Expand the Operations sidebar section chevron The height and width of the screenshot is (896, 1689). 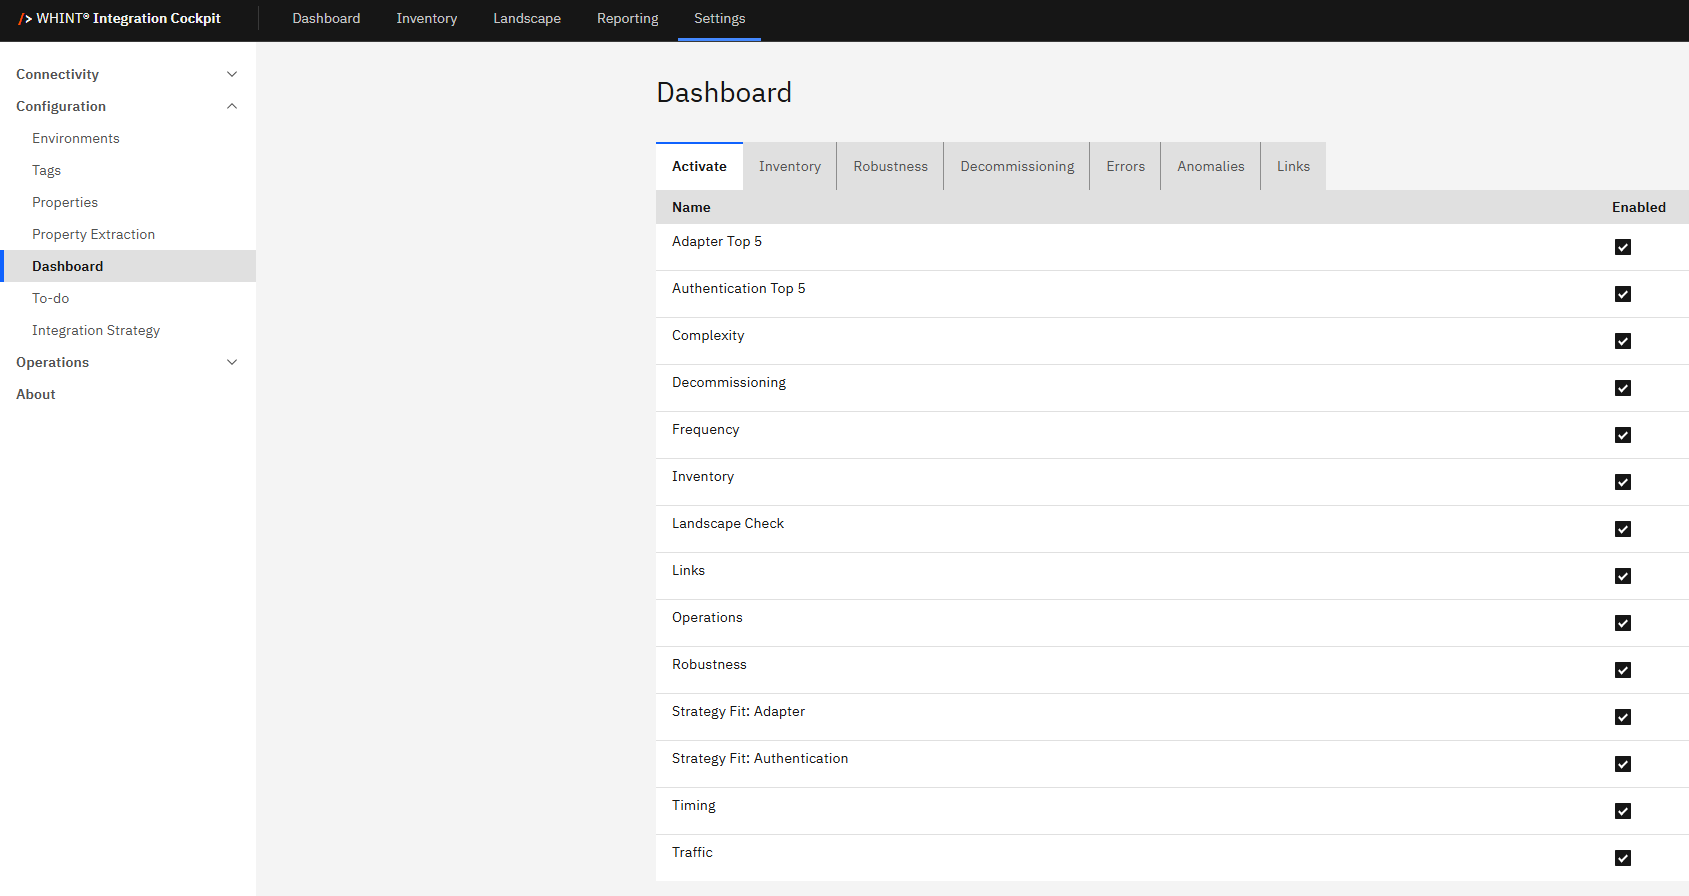pos(232,362)
